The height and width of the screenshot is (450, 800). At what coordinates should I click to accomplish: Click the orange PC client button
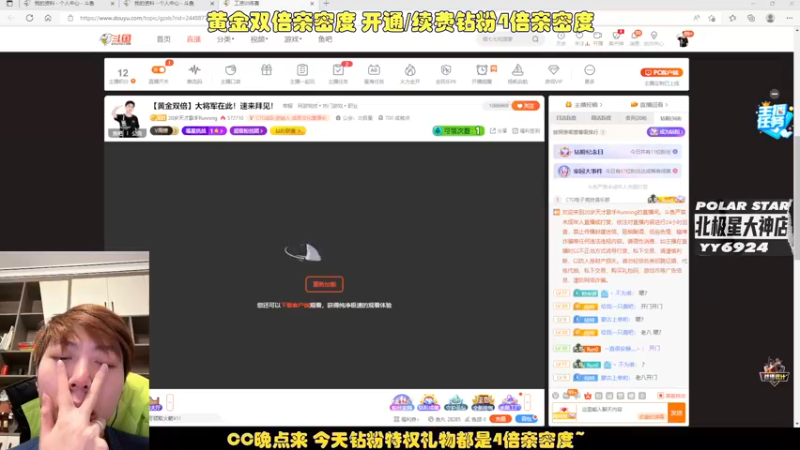tap(661, 72)
